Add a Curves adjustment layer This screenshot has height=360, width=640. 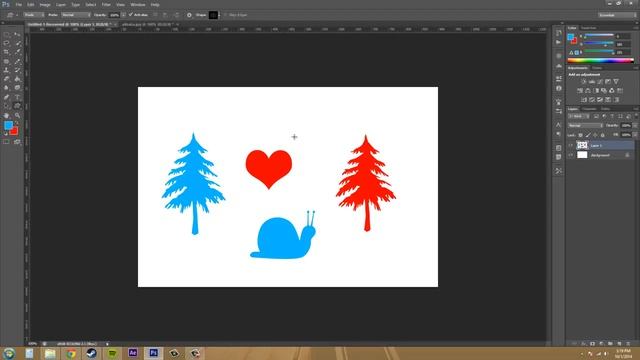600,82
